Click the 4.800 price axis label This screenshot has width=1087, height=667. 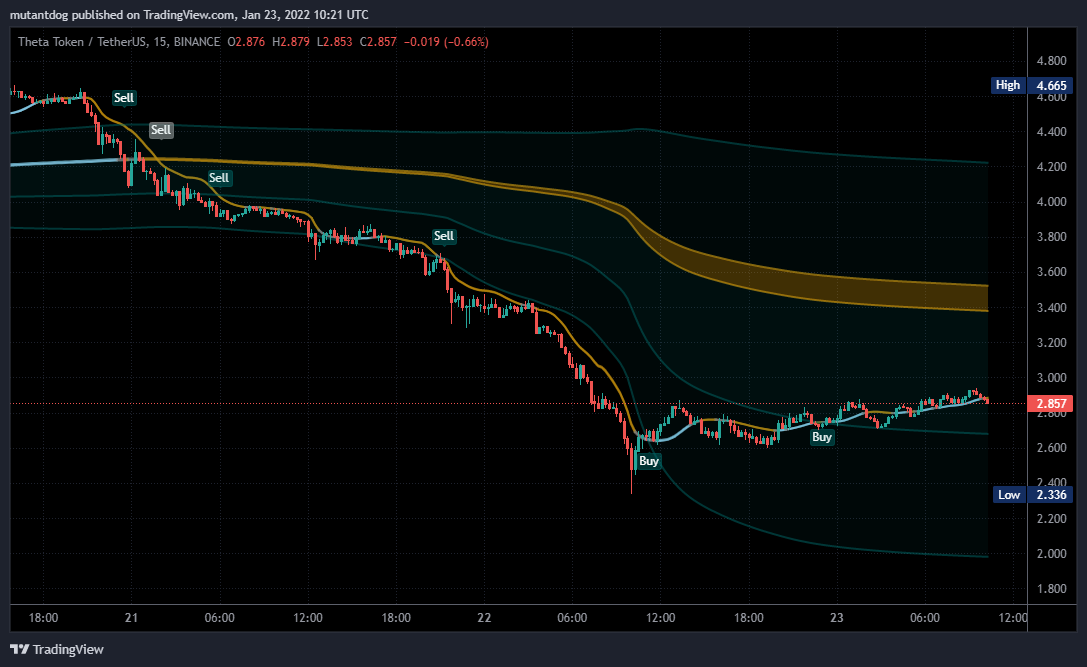[x=1051, y=61]
